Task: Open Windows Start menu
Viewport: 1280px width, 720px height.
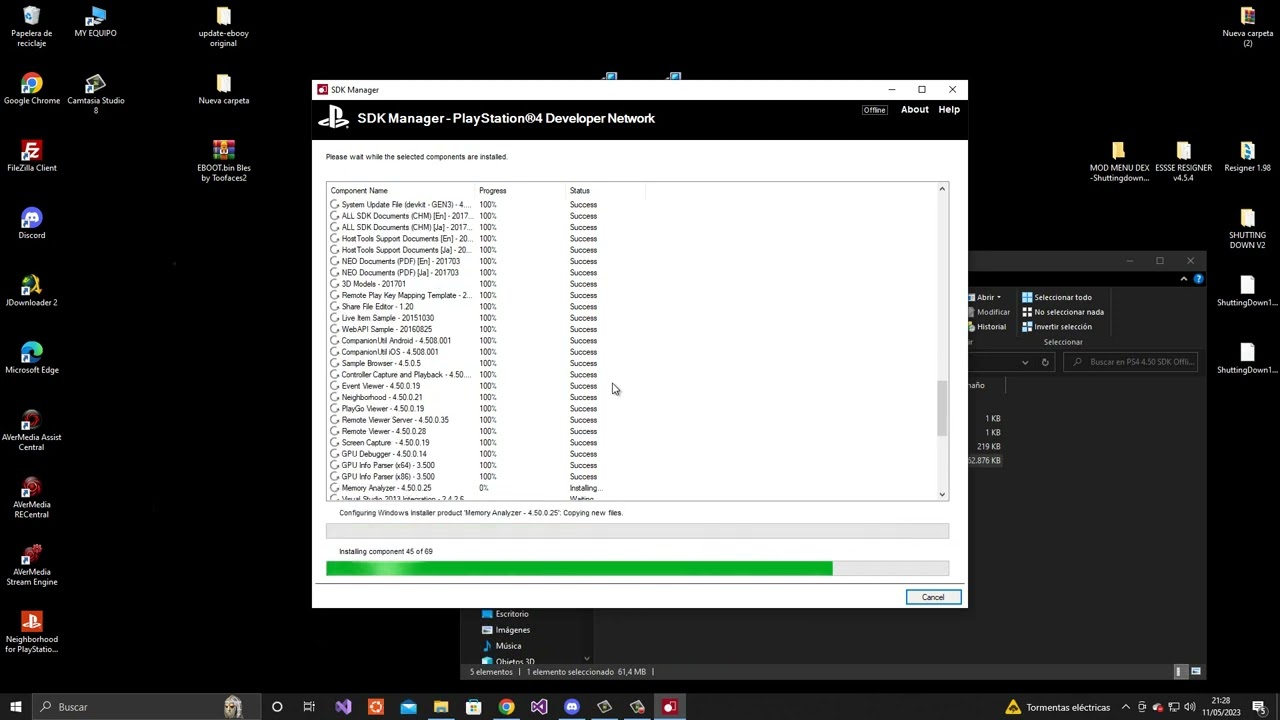Action: 16,707
